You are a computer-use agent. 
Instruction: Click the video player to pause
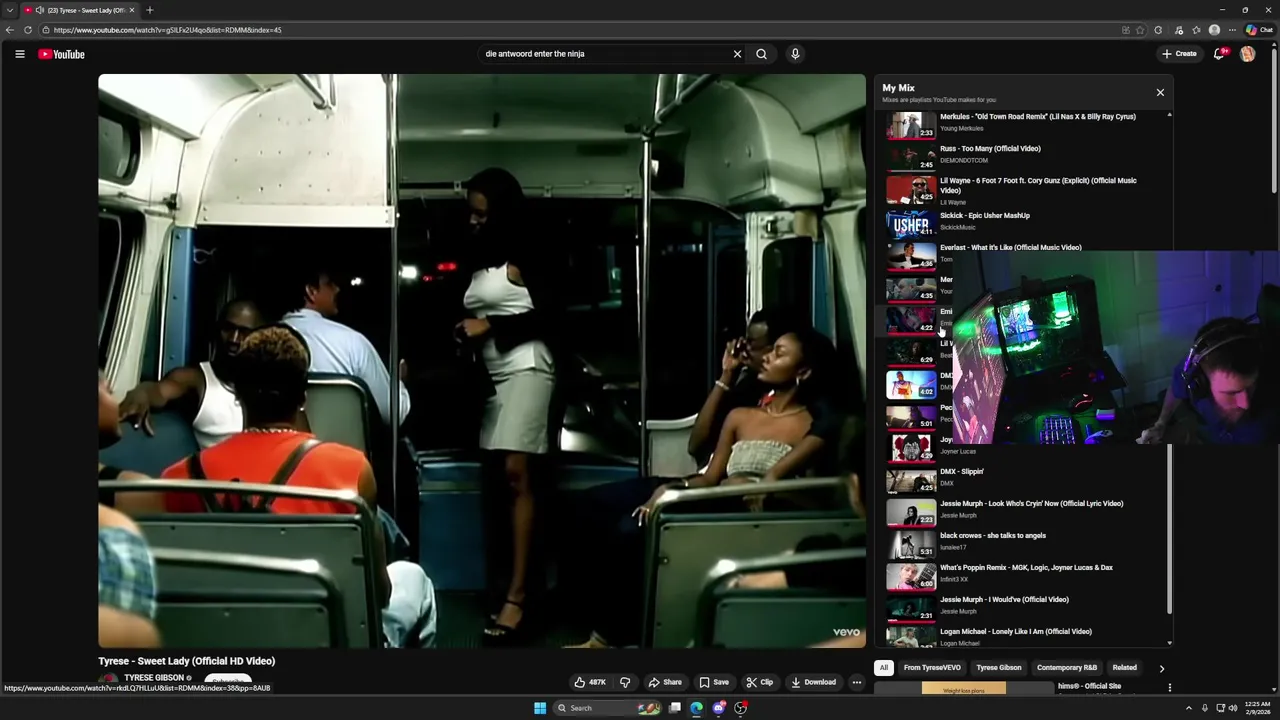click(x=482, y=361)
